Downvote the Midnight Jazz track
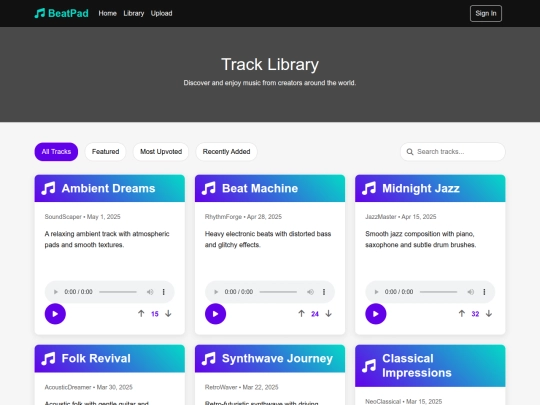Image resolution: width=540 pixels, height=405 pixels. pos(489,313)
